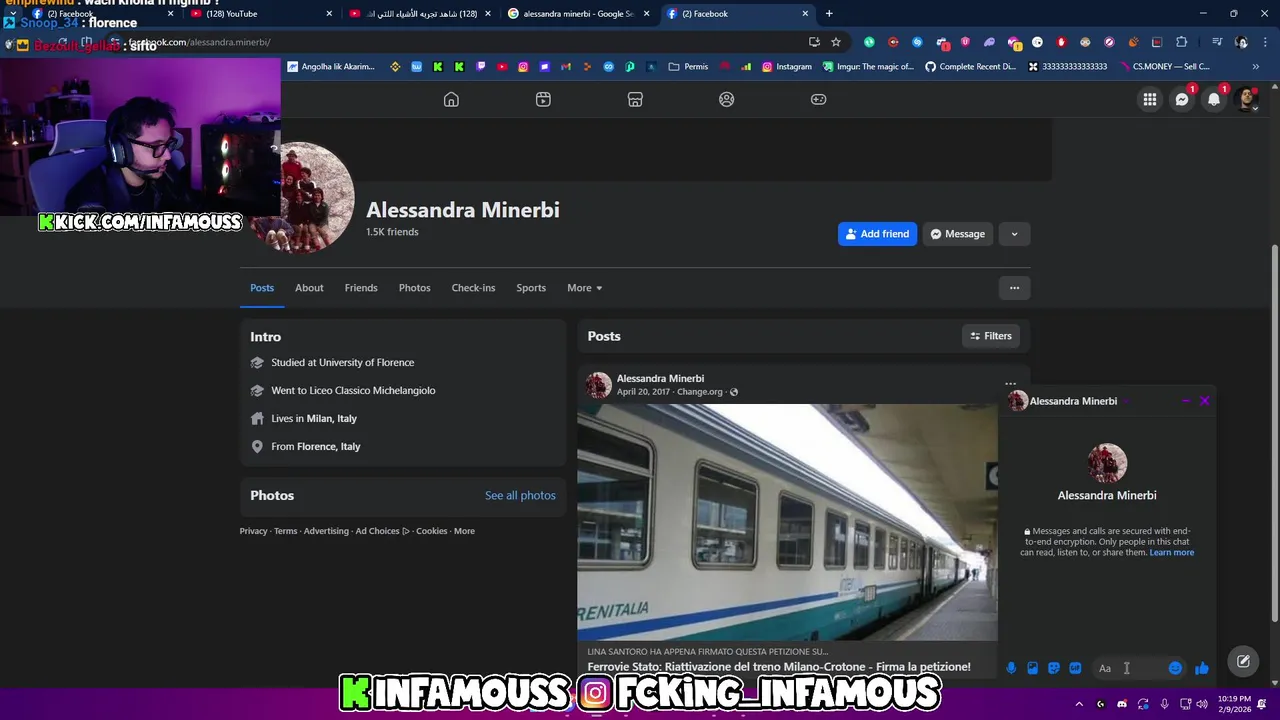The height and width of the screenshot is (720, 1280).
Task: Attach a photo in the chat
Action: tap(1032, 668)
